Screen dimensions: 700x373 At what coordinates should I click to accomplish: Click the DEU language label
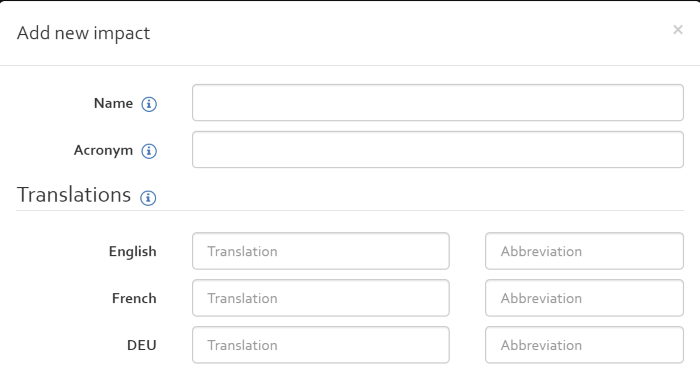point(142,345)
